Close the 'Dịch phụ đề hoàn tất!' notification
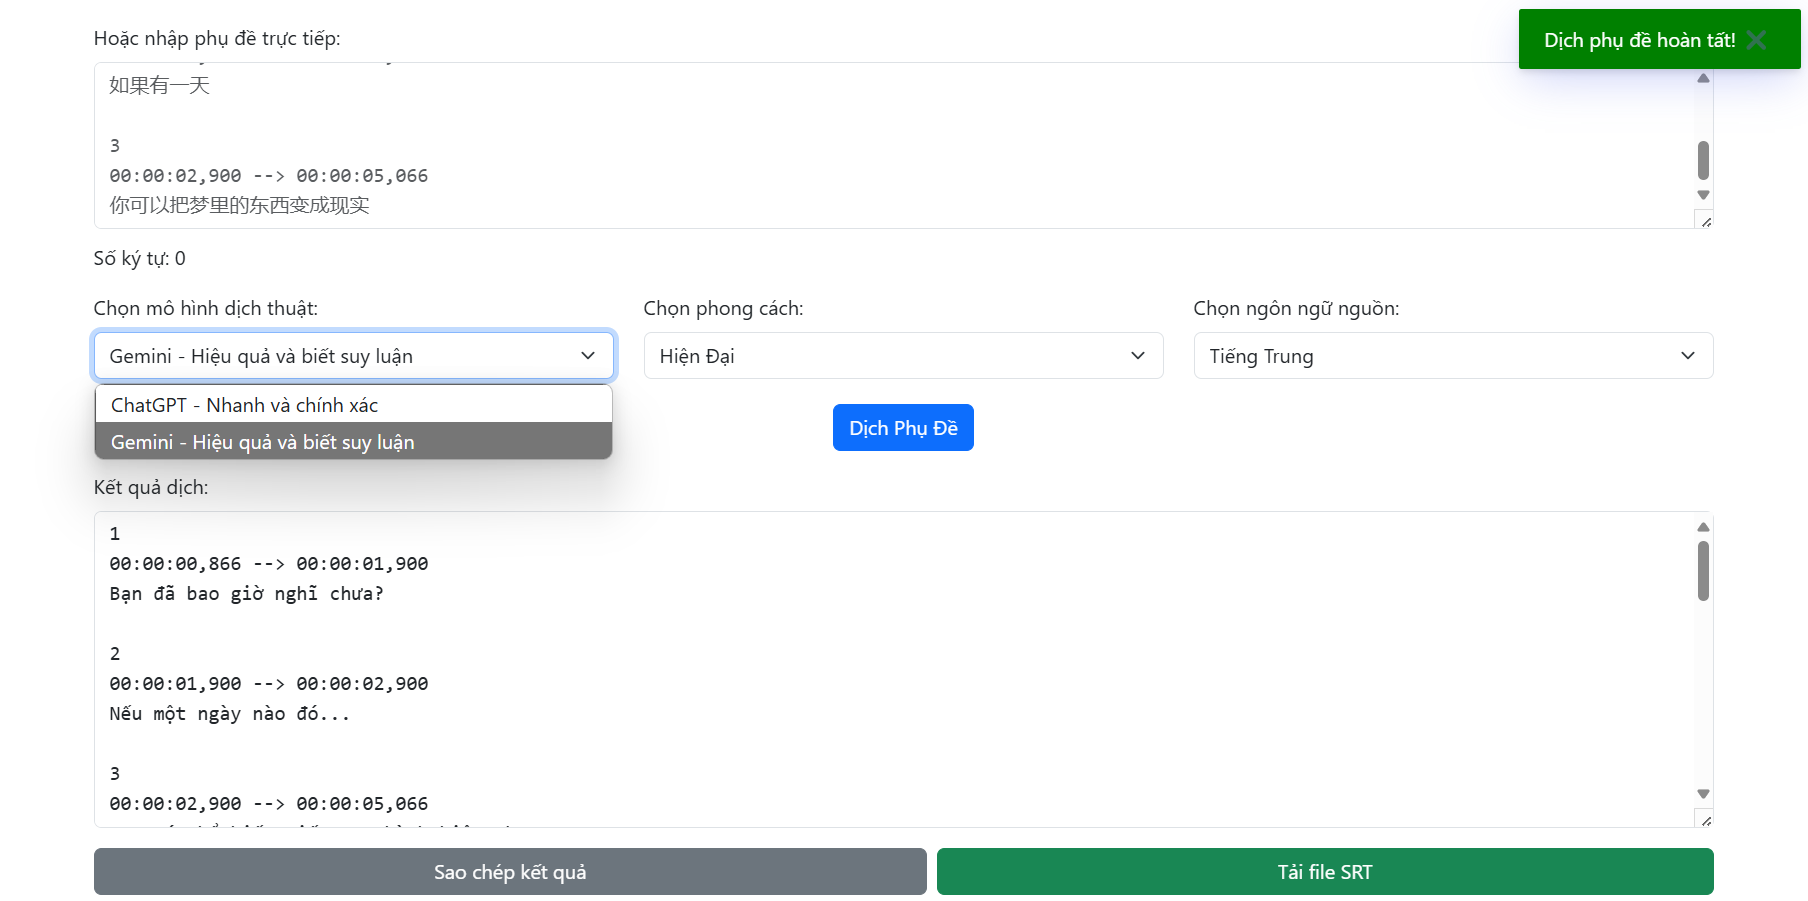 1756,40
